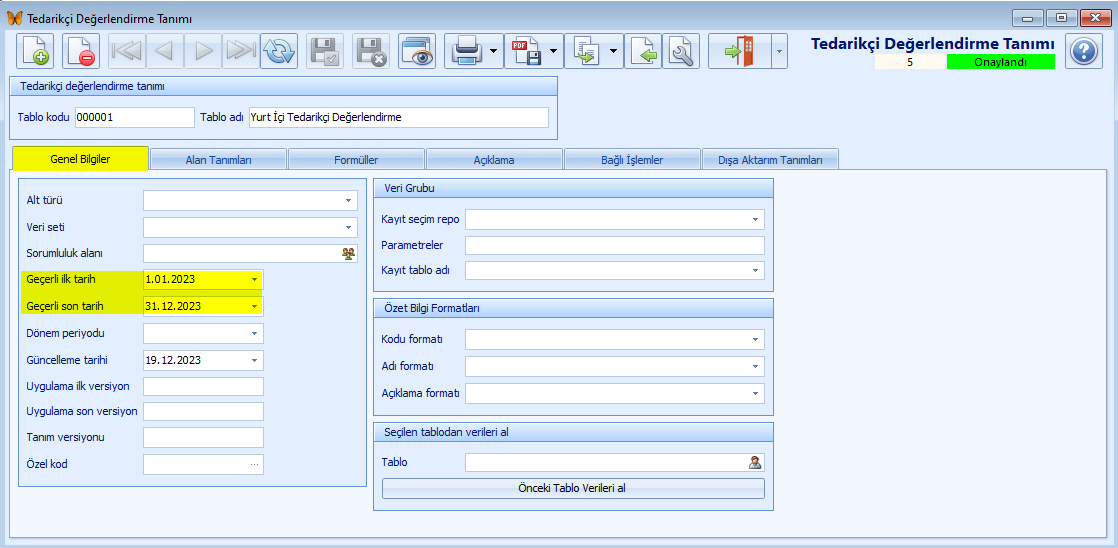Image resolution: width=1118 pixels, height=548 pixels.
Task: Click the printer icon
Action: (467, 51)
